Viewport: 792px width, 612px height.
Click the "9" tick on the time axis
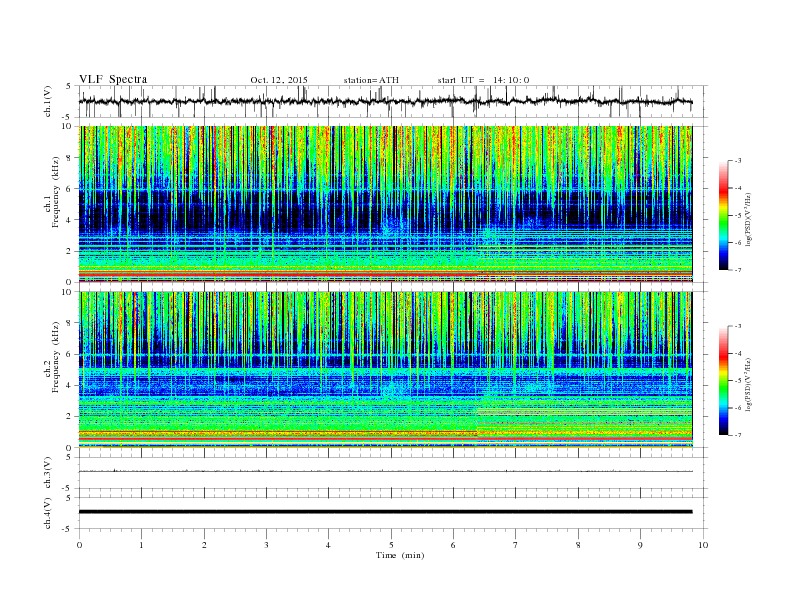[x=640, y=545]
